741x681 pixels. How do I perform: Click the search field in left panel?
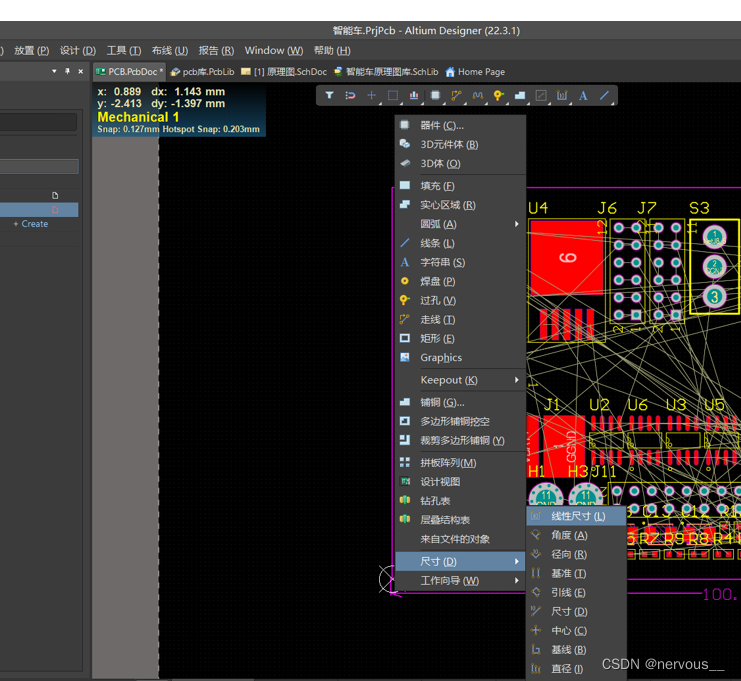click(38, 122)
